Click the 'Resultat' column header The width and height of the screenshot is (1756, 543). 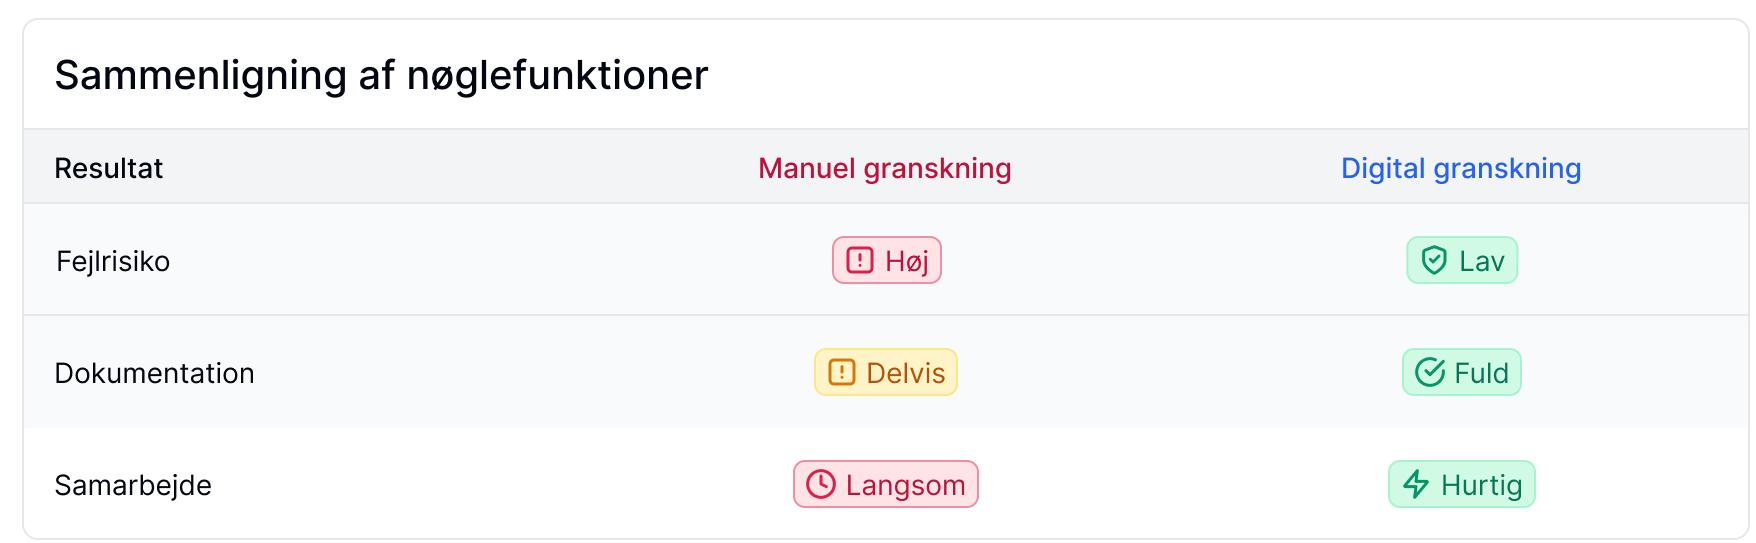(108, 168)
